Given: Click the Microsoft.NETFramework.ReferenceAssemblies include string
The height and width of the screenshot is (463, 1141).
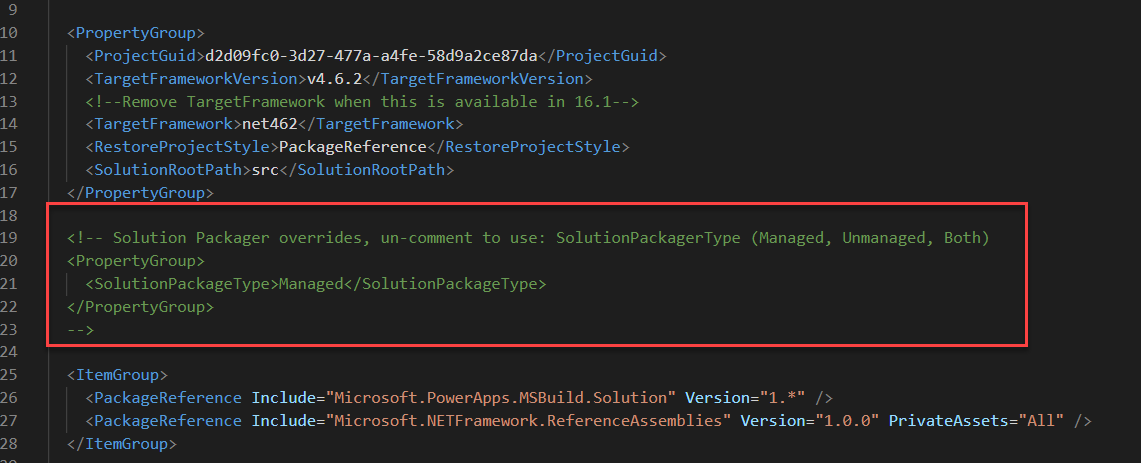Looking at the screenshot, I should [527, 421].
